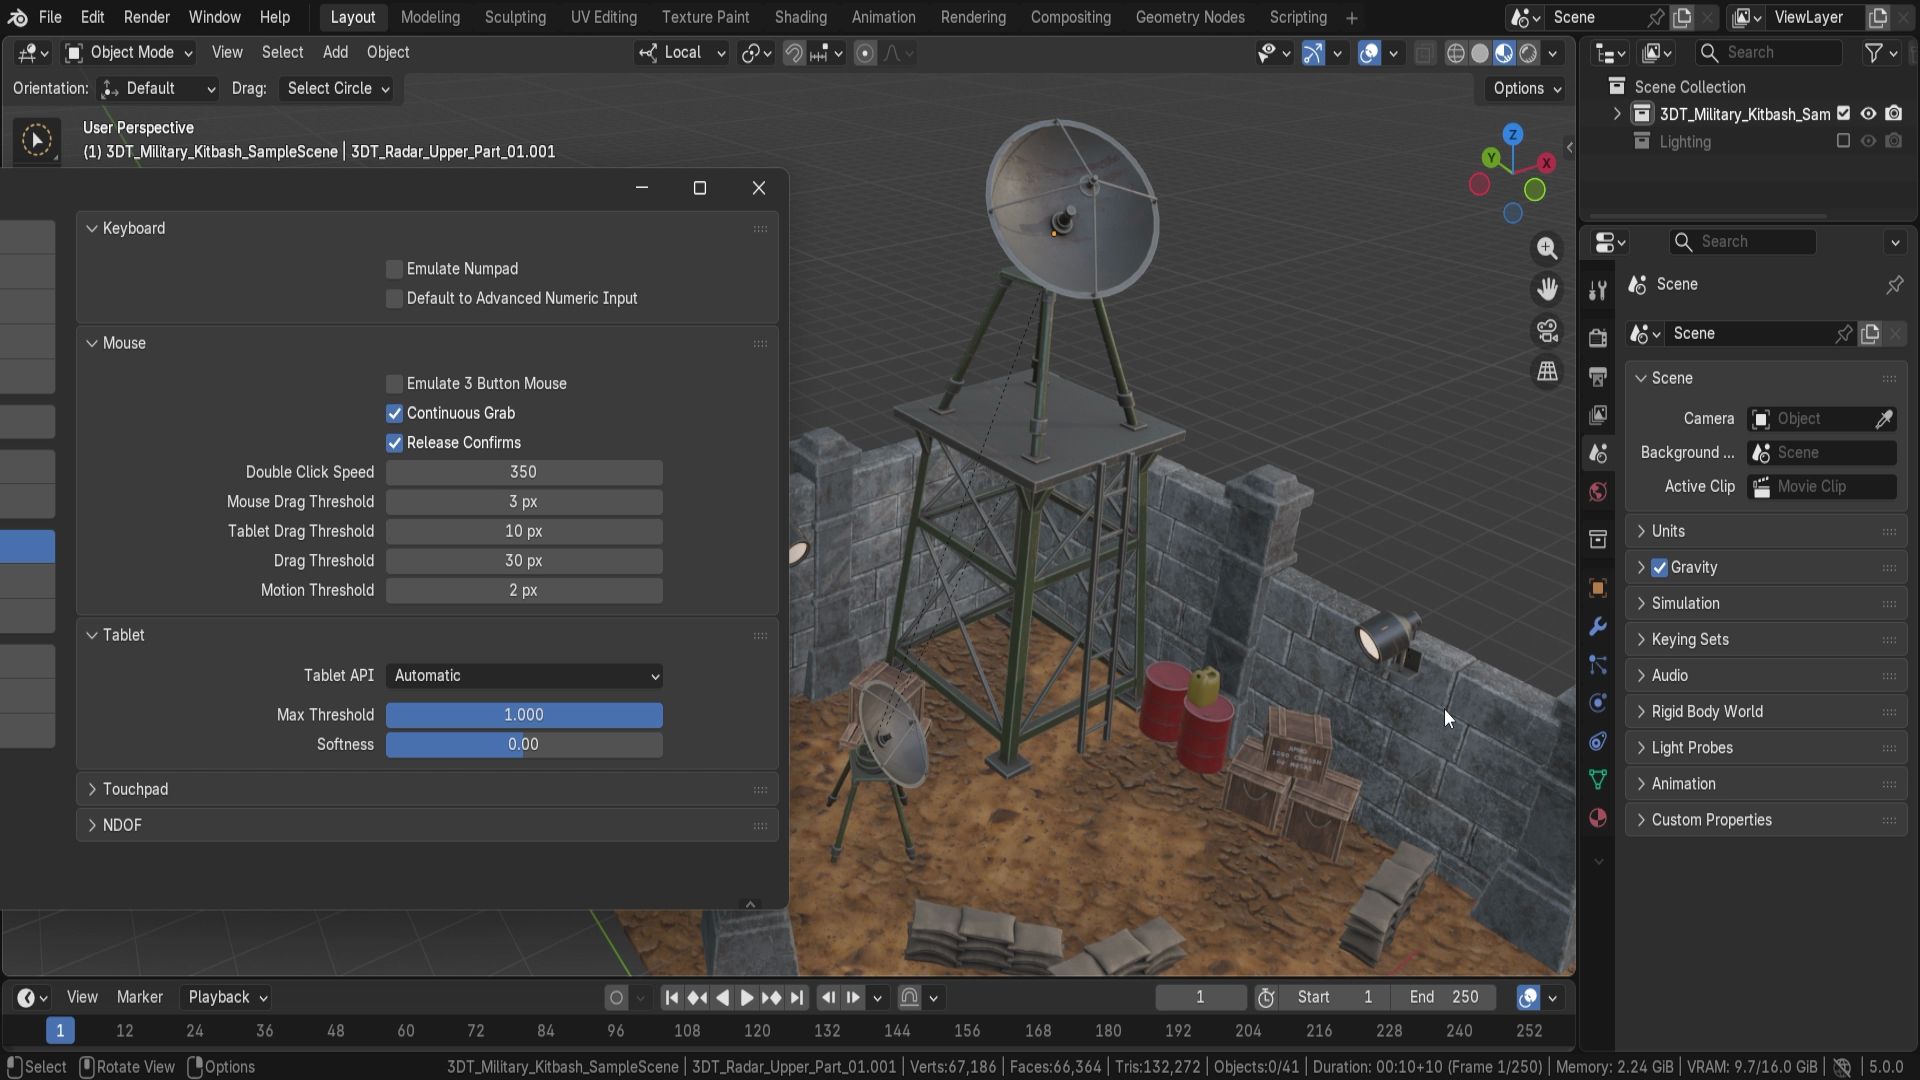This screenshot has height=1080, width=1920.
Task: Switch to the Shading workspace tab
Action: [x=800, y=17]
